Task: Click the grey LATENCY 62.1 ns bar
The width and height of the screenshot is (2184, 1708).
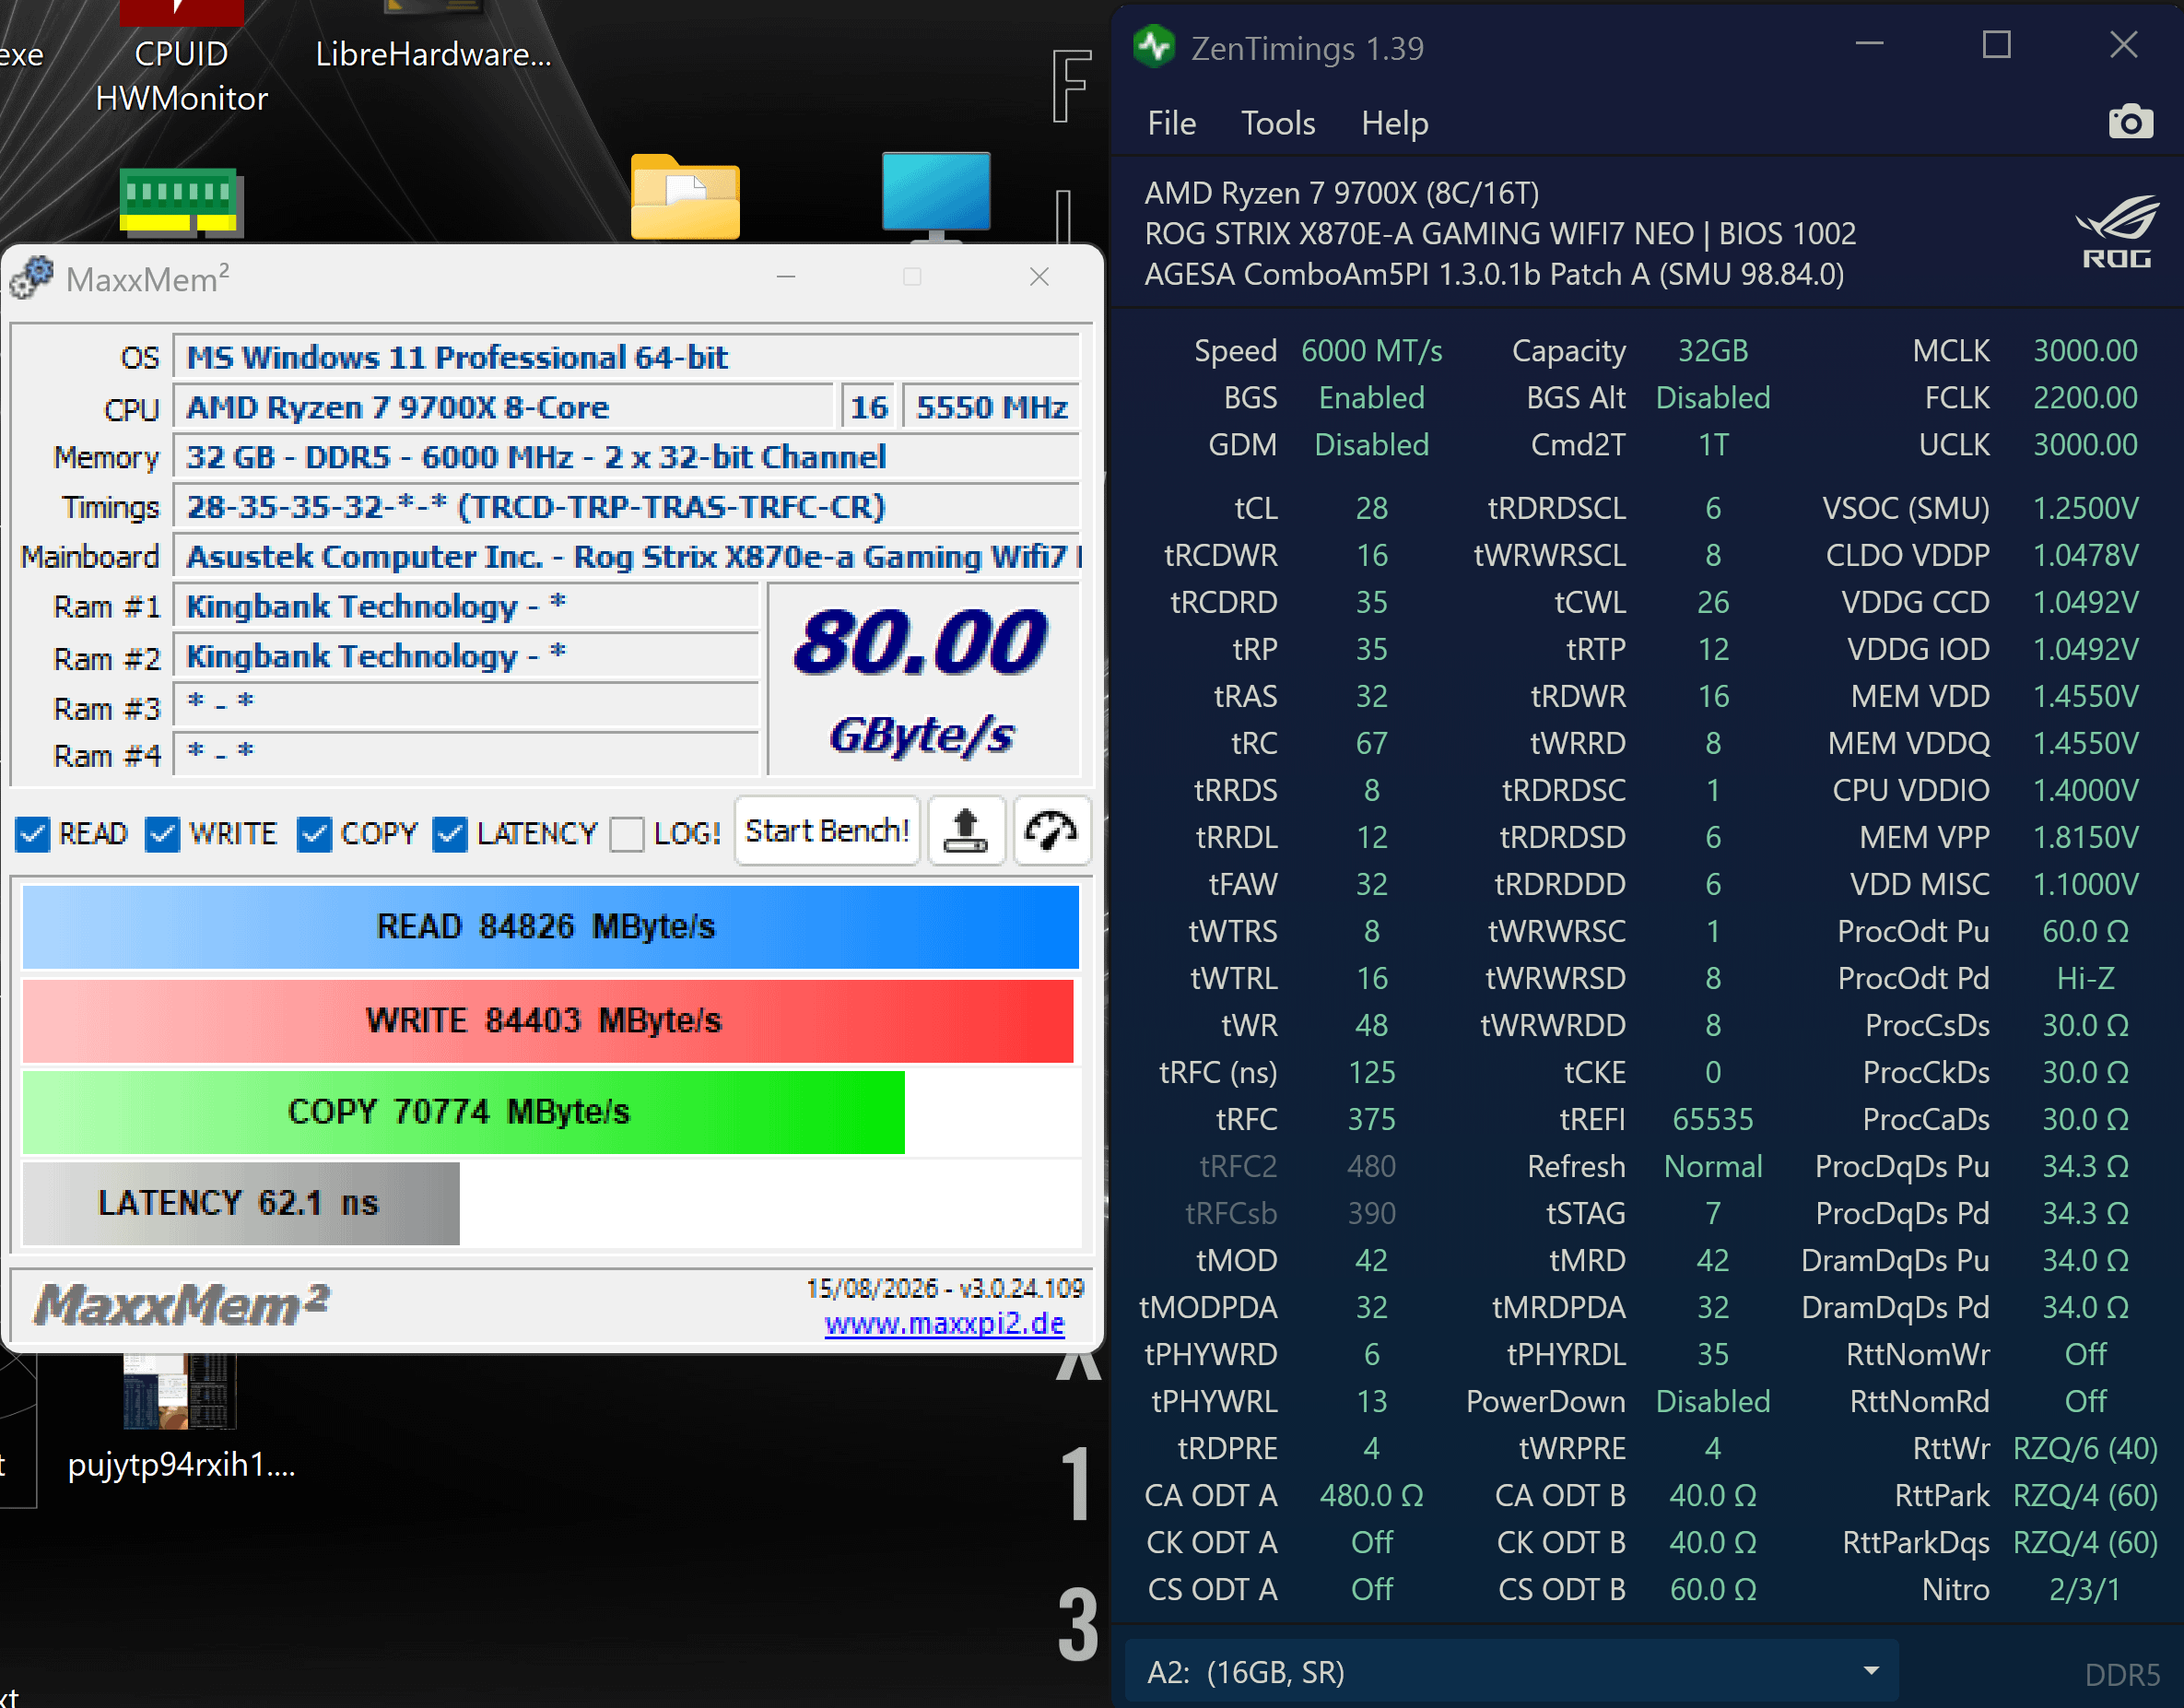Action: point(240,1203)
